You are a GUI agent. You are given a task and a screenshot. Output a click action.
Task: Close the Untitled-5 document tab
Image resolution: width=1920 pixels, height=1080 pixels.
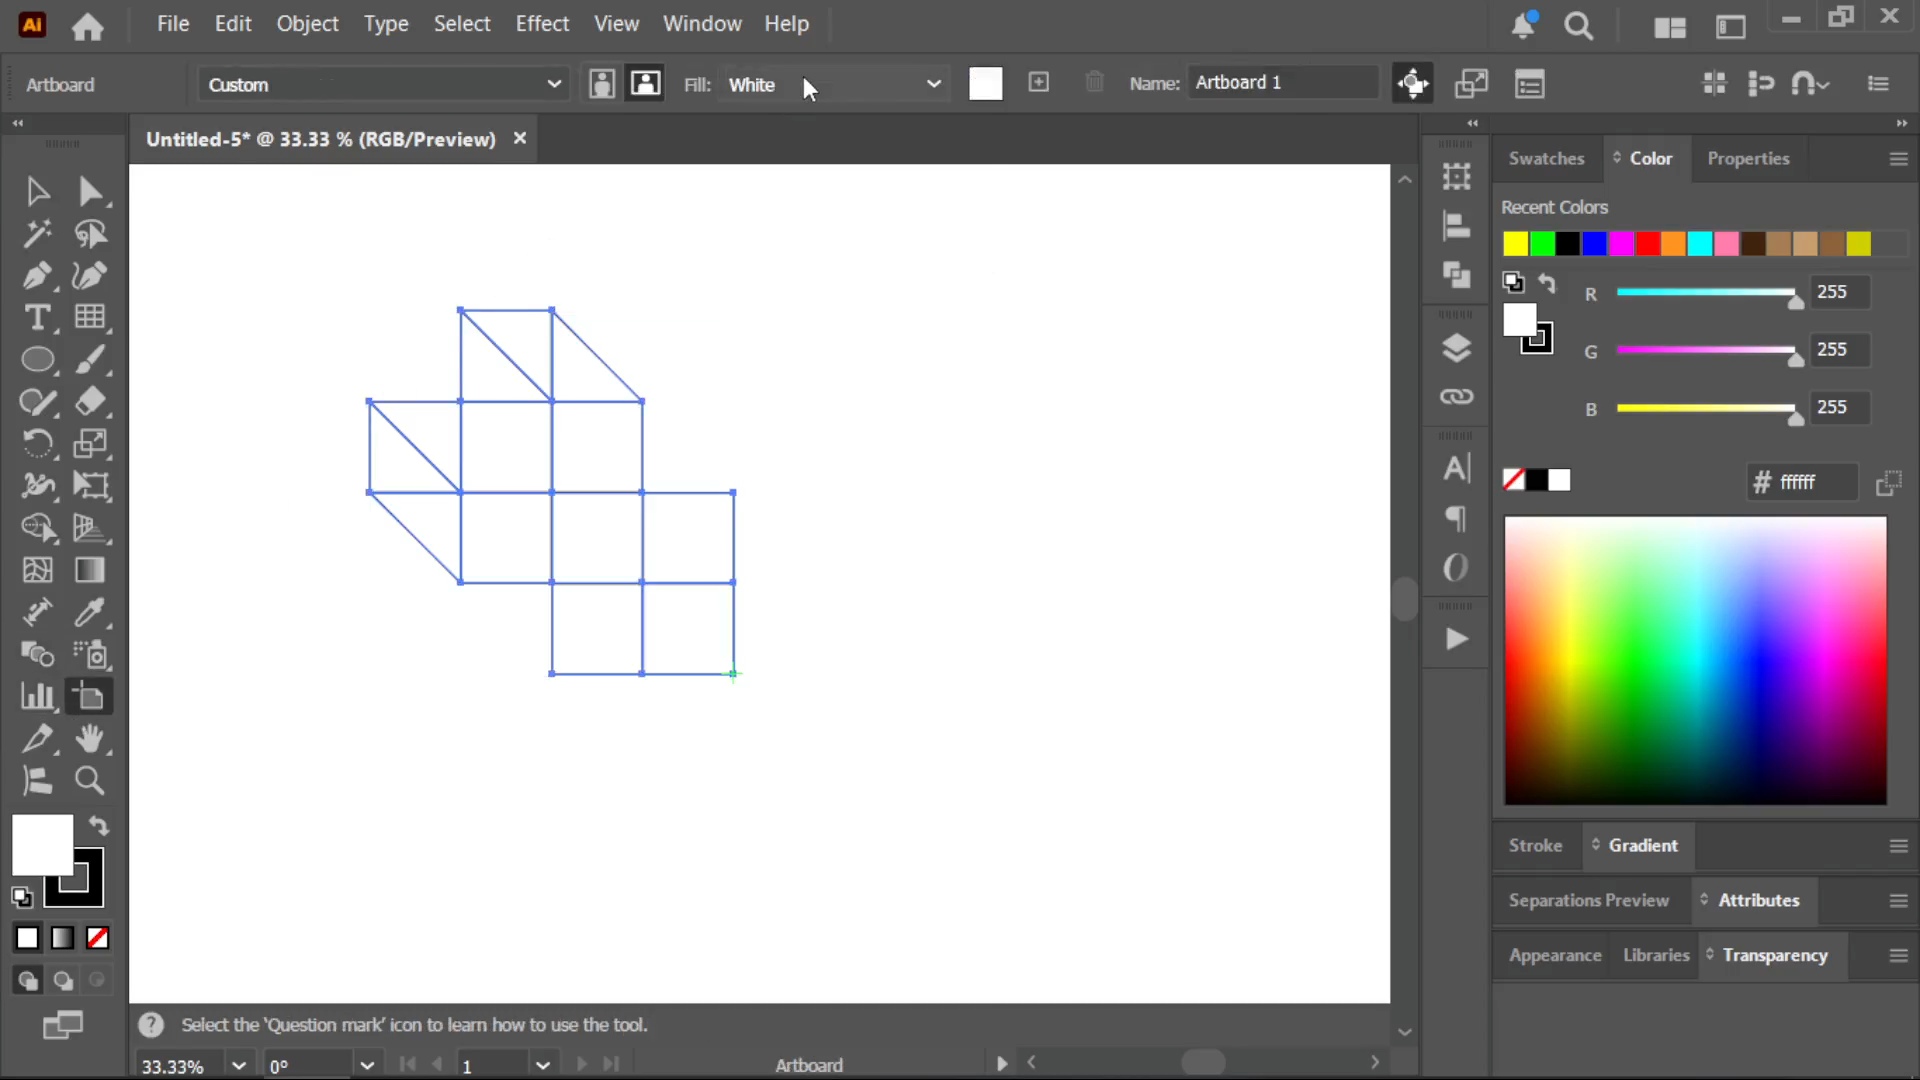coord(520,138)
